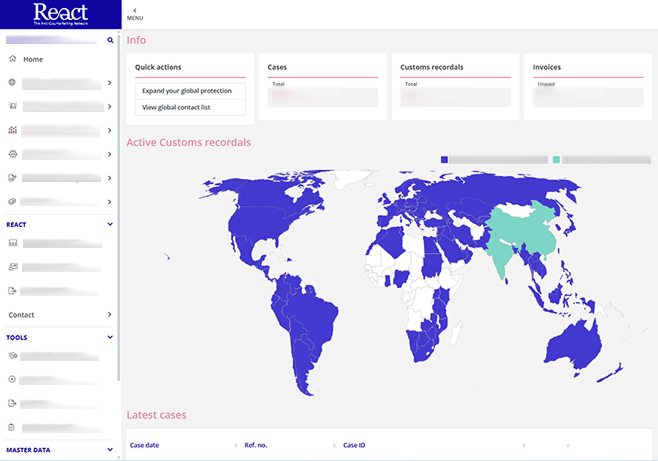Click the document export icon under TOOLS
This screenshot has height=461, width=658.
12,403
